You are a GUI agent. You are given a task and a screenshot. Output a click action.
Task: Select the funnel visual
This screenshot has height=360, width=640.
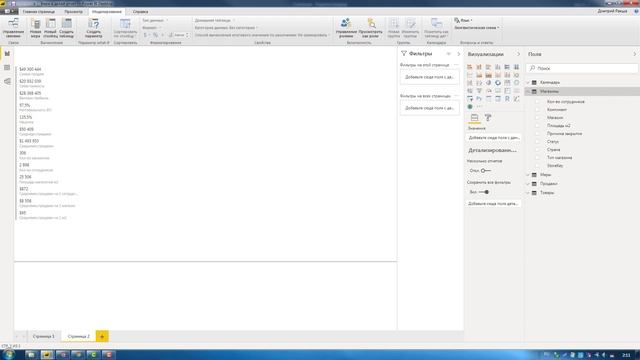(x=479, y=91)
